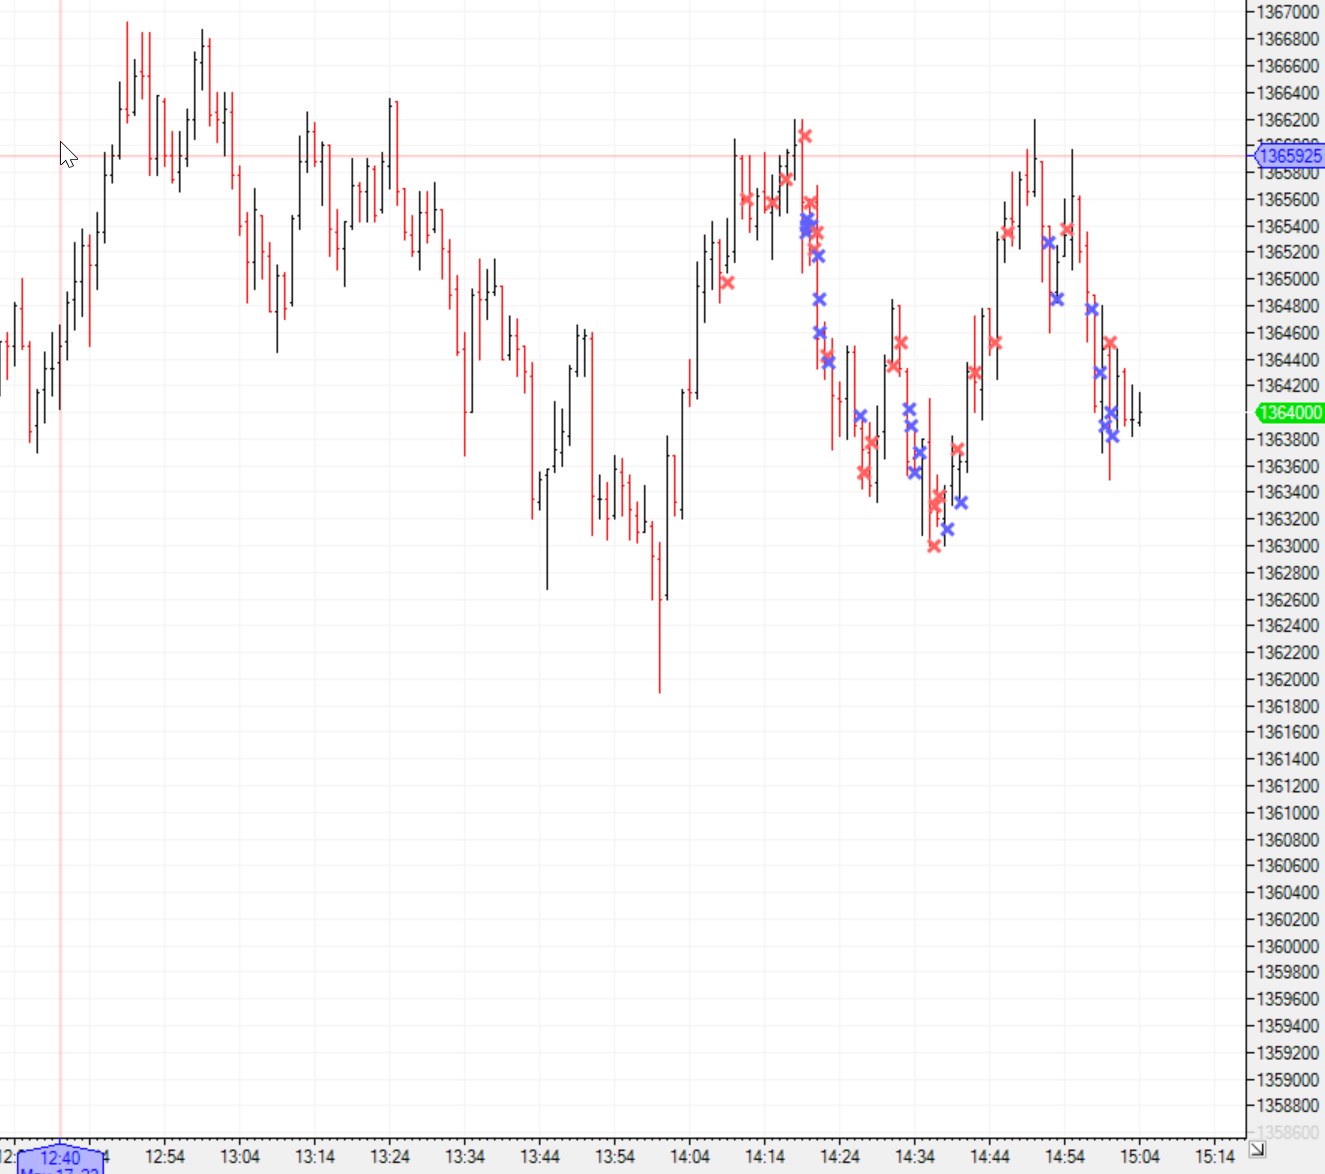Viewport: 1325px width, 1174px height.
Task: Click the 1365600 price axis label
Action: pyautogui.click(x=1288, y=199)
